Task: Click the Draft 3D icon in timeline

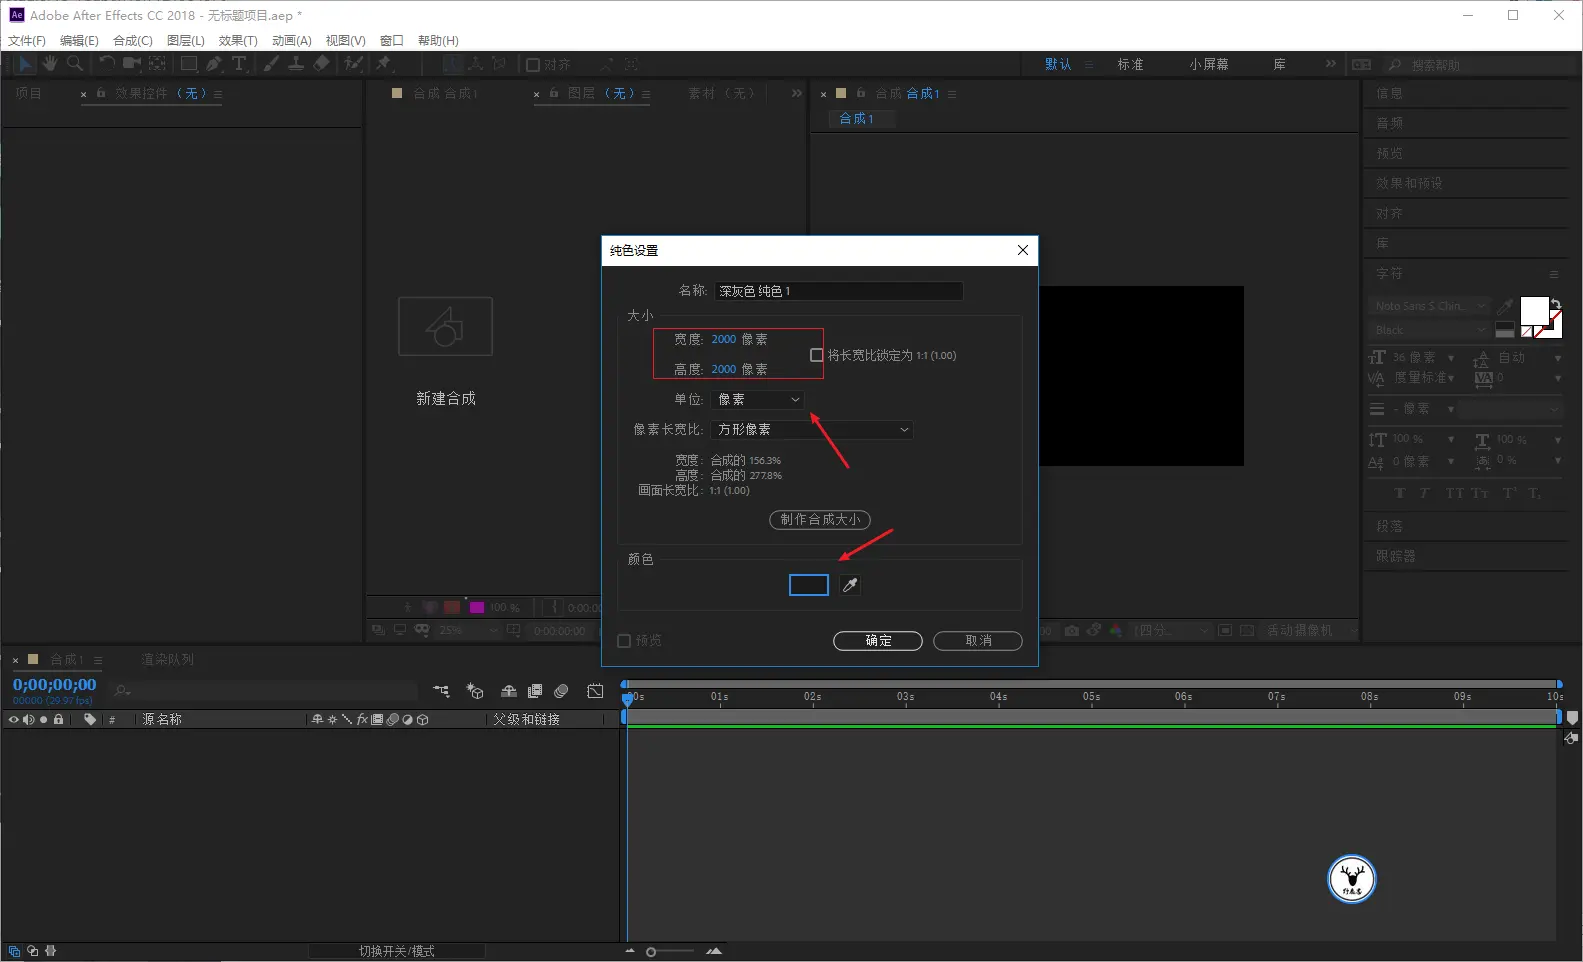Action: (x=475, y=691)
